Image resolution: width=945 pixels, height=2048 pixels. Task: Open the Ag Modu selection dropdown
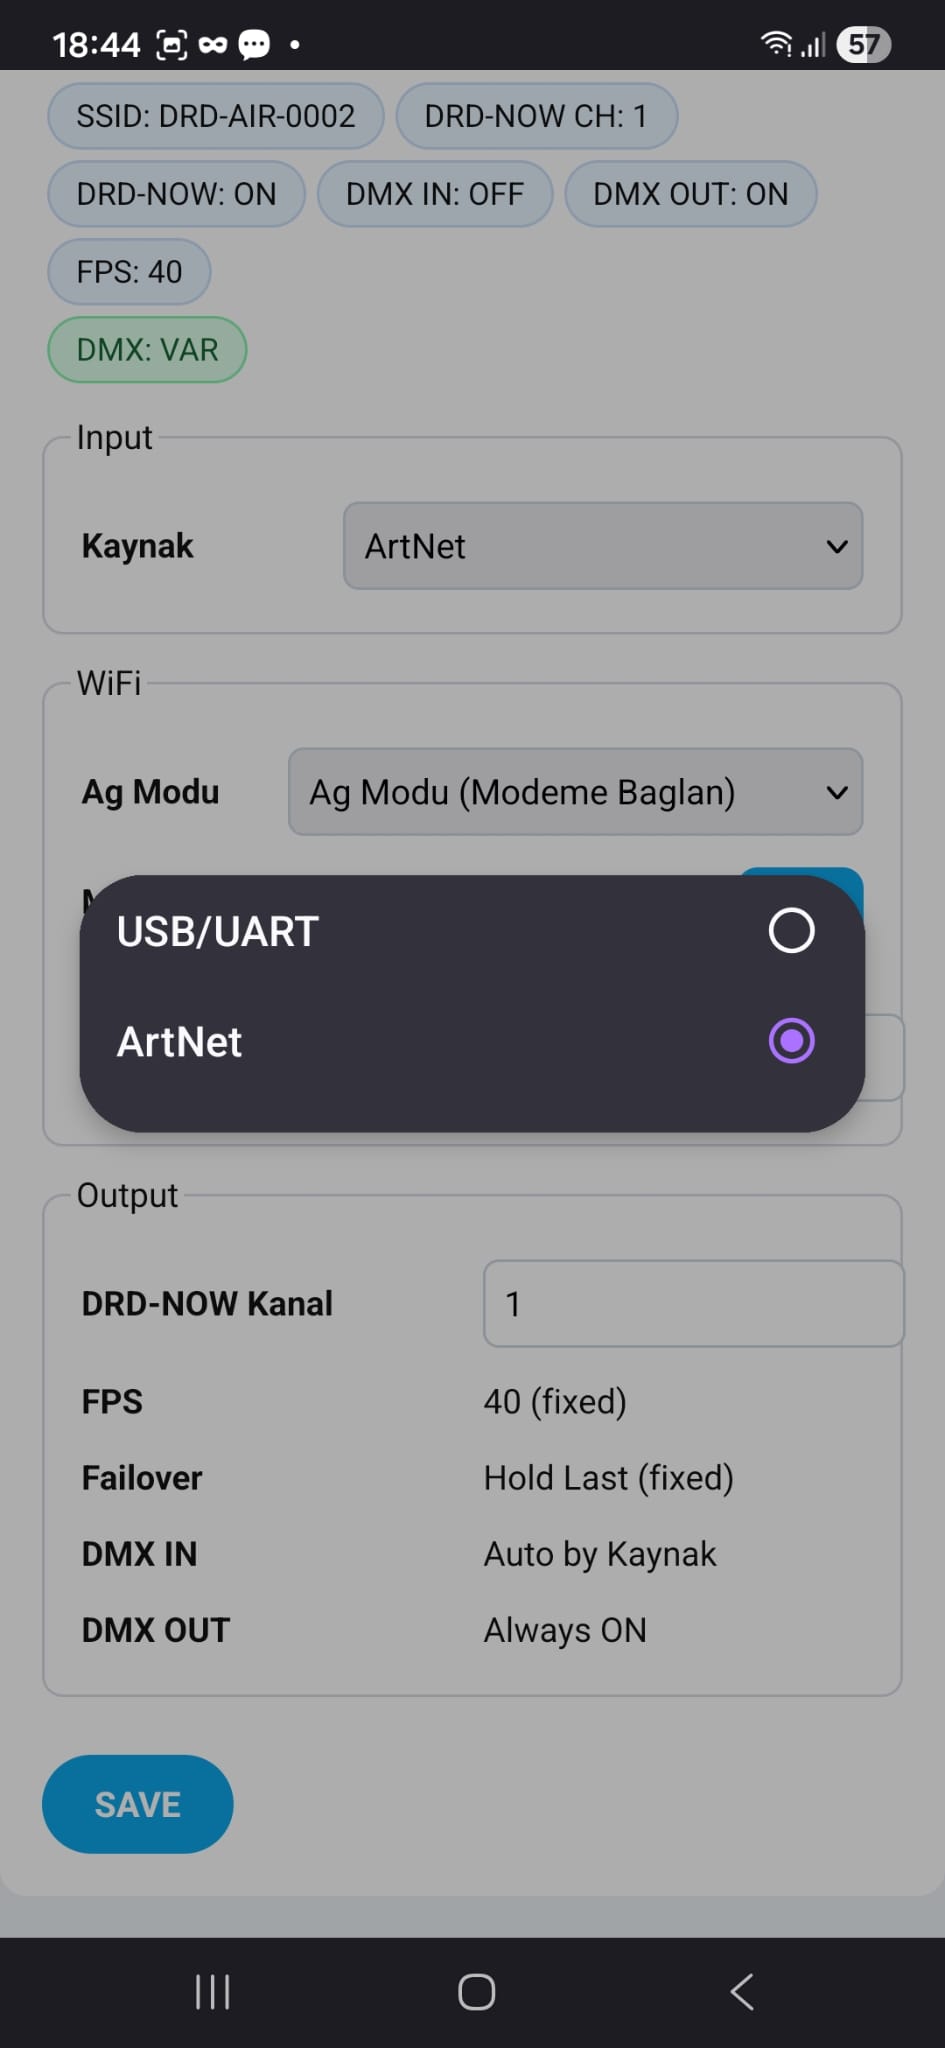575,792
